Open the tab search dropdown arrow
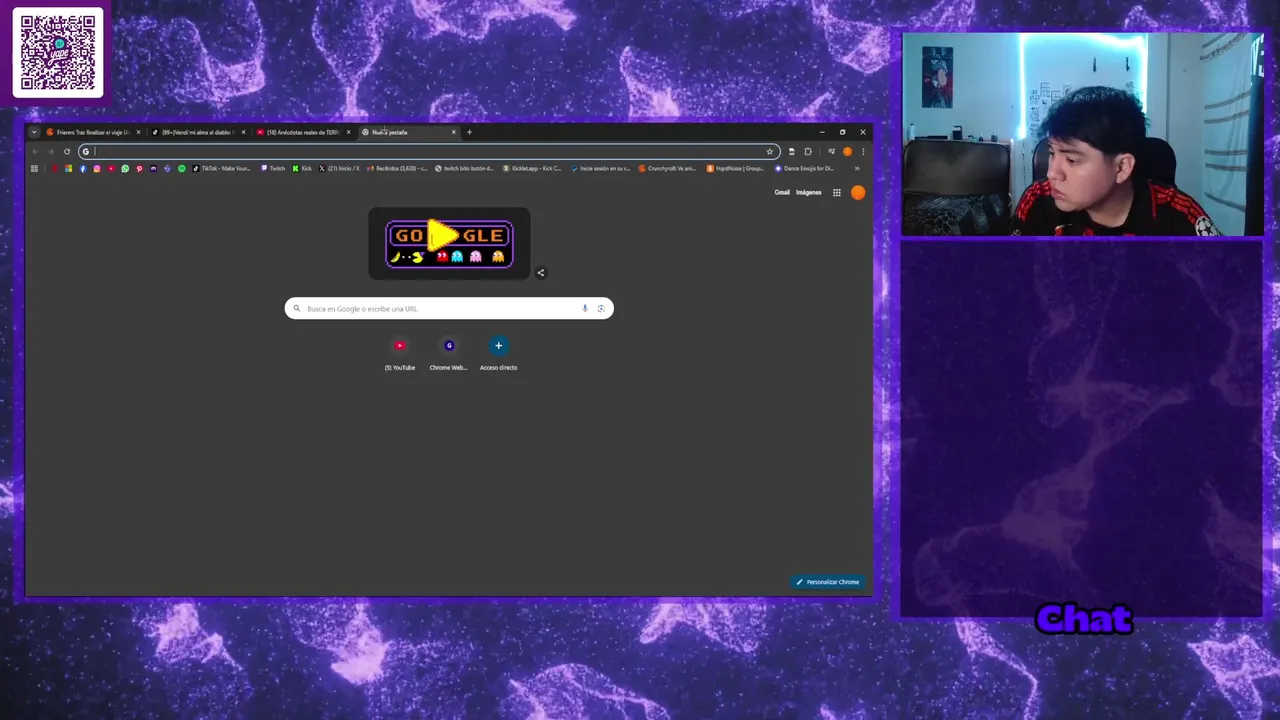Image resolution: width=1280 pixels, height=720 pixels. tap(34, 132)
